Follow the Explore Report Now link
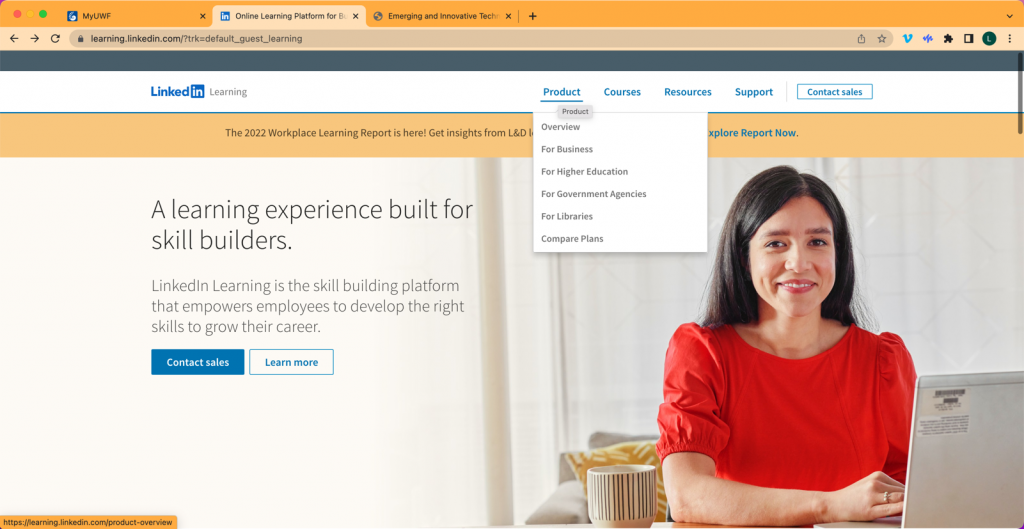Viewport: 1024px width, 529px height. [751, 133]
